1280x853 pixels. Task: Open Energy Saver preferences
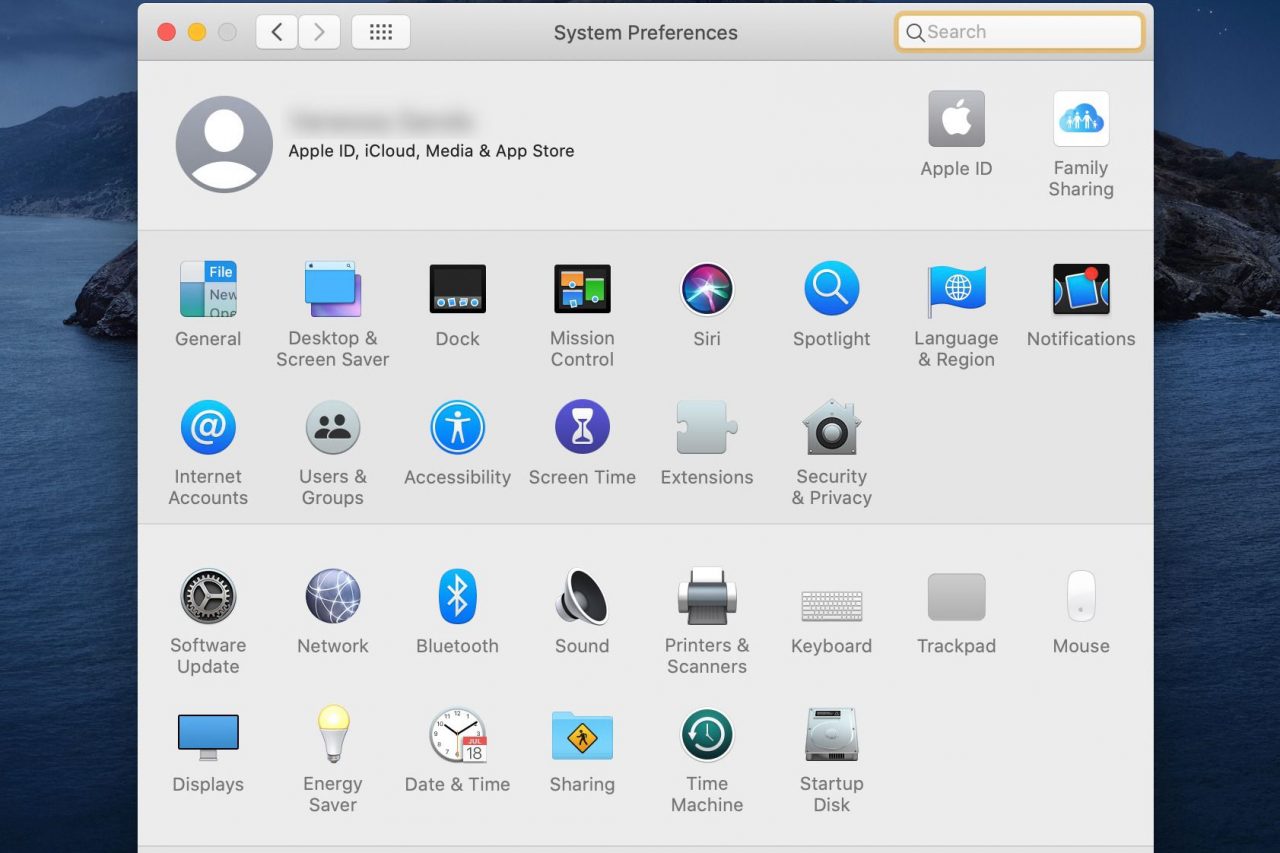[x=332, y=735]
